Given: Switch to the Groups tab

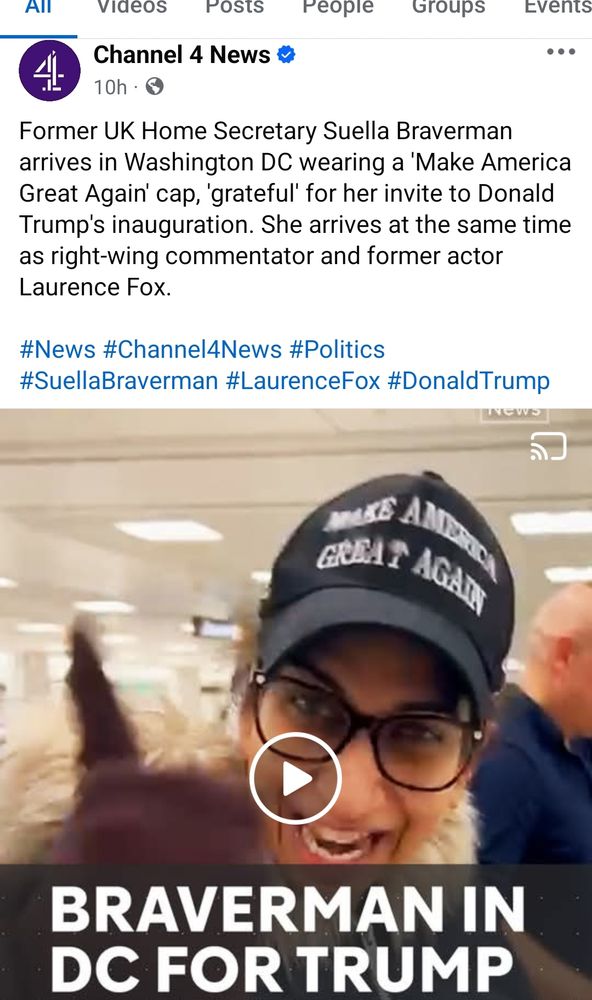Looking at the screenshot, I should [448, 6].
